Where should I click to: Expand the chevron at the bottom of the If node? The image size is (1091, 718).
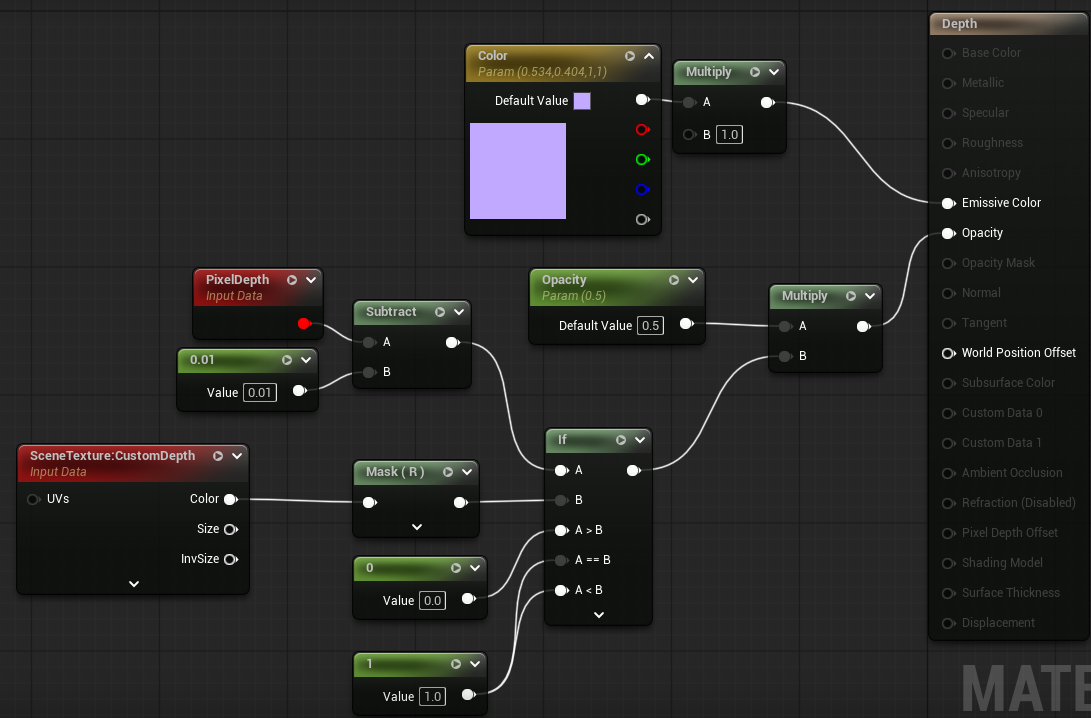pyautogui.click(x=598, y=614)
